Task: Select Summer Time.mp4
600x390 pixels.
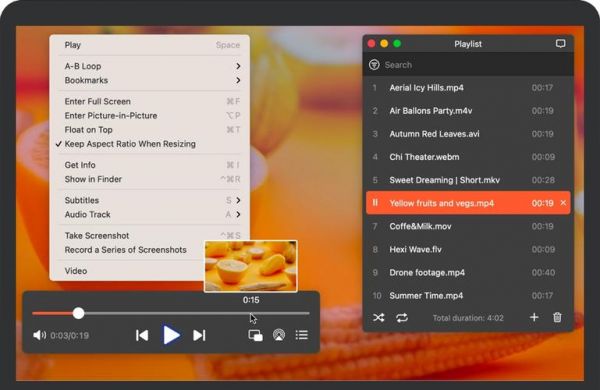Action: pyautogui.click(x=468, y=295)
